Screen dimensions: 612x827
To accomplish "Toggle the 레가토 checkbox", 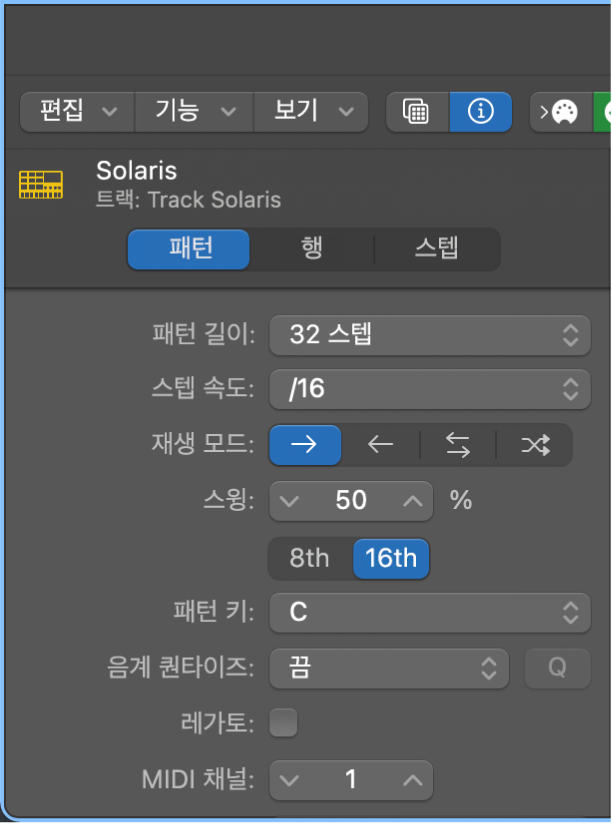I will pyautogui.click(x=284, y=723).
